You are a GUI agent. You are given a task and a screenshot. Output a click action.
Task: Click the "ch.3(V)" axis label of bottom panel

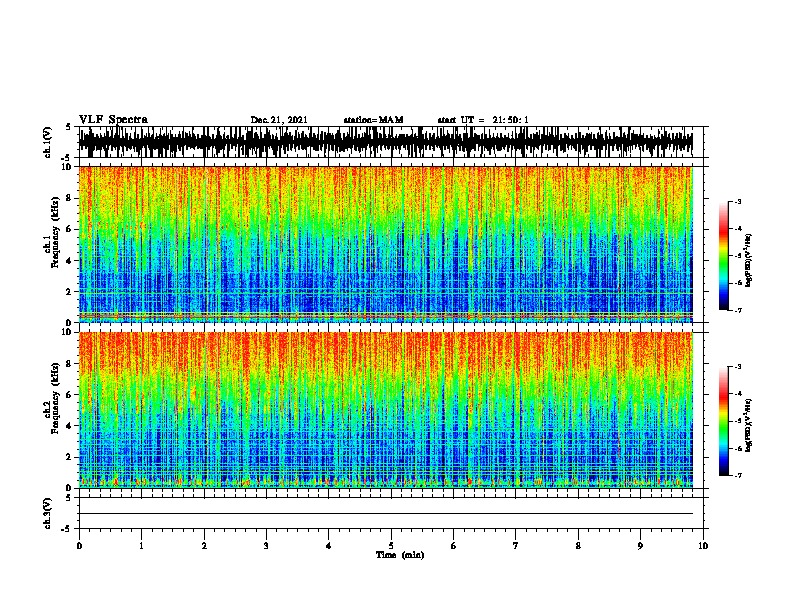coord(48,514)
